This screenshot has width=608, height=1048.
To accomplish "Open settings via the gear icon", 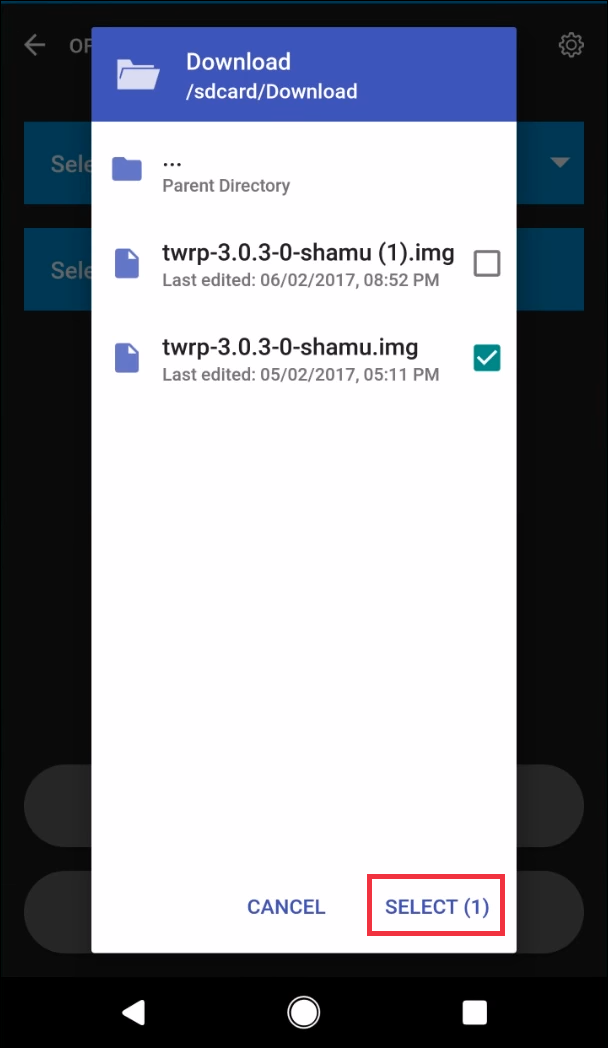I will 571,45.
